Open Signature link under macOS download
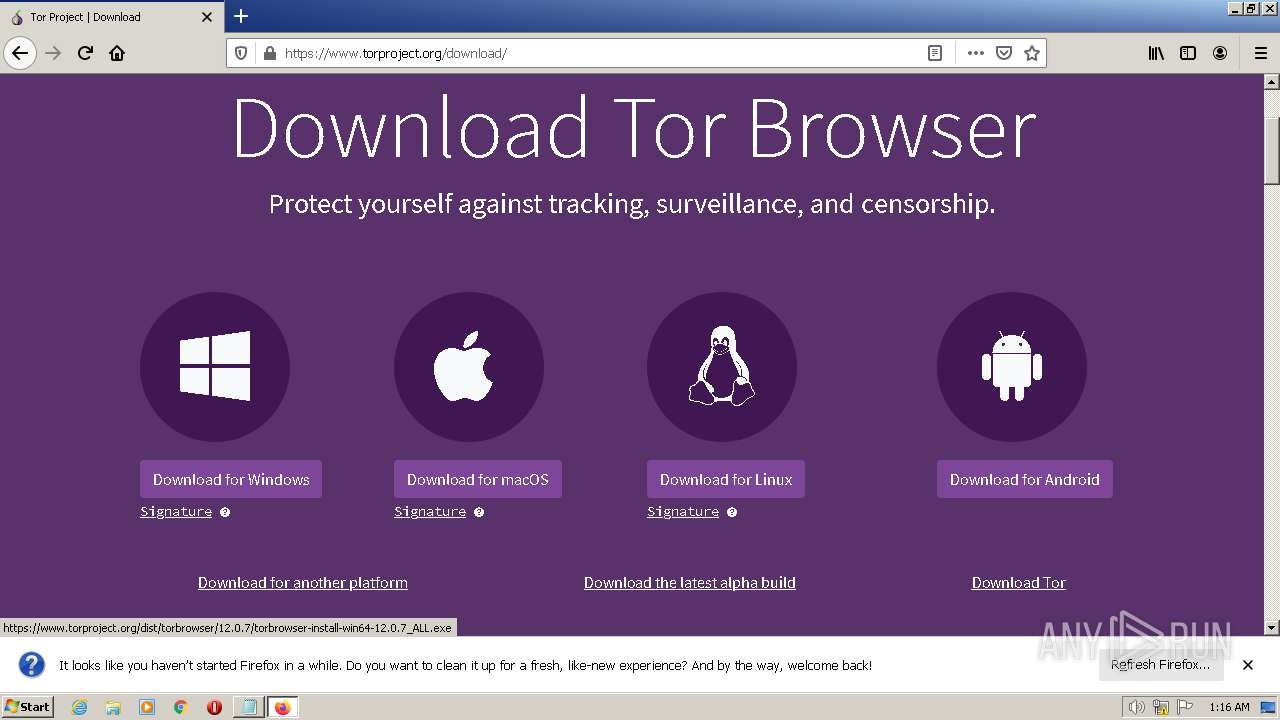 pos(430,511)
